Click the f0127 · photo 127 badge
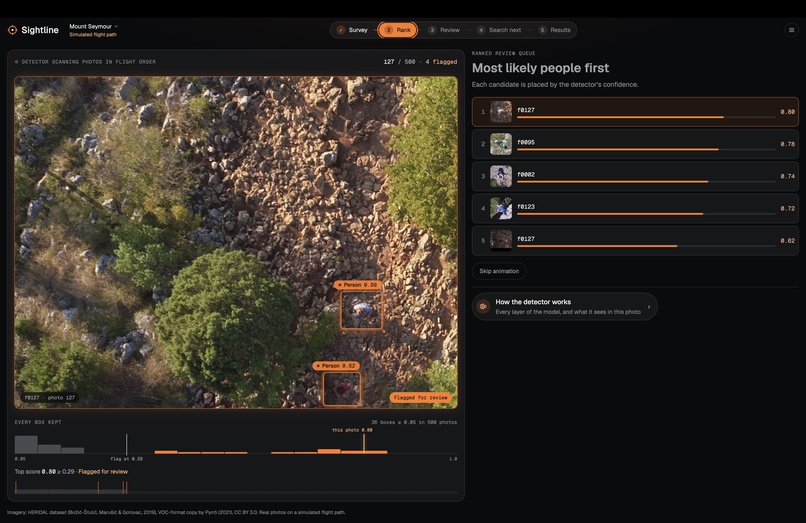The width and height of the screenshot is (806, 523). (49, 398)
